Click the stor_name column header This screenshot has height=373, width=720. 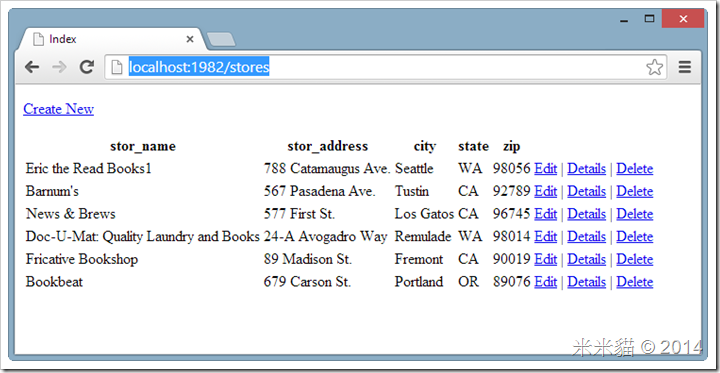click(143, 147)
